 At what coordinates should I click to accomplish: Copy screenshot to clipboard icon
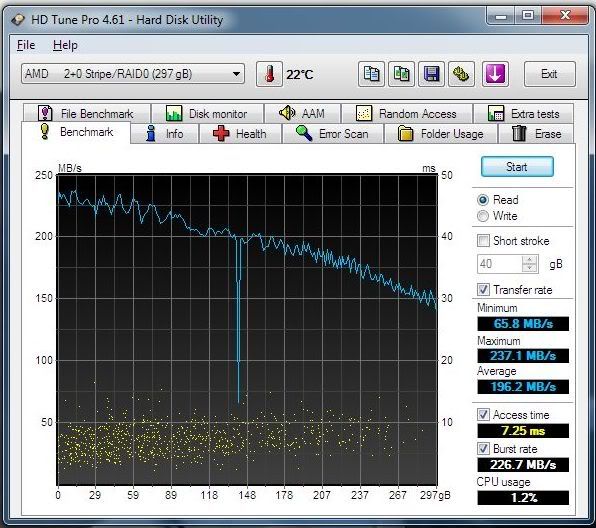pos(401,74)
